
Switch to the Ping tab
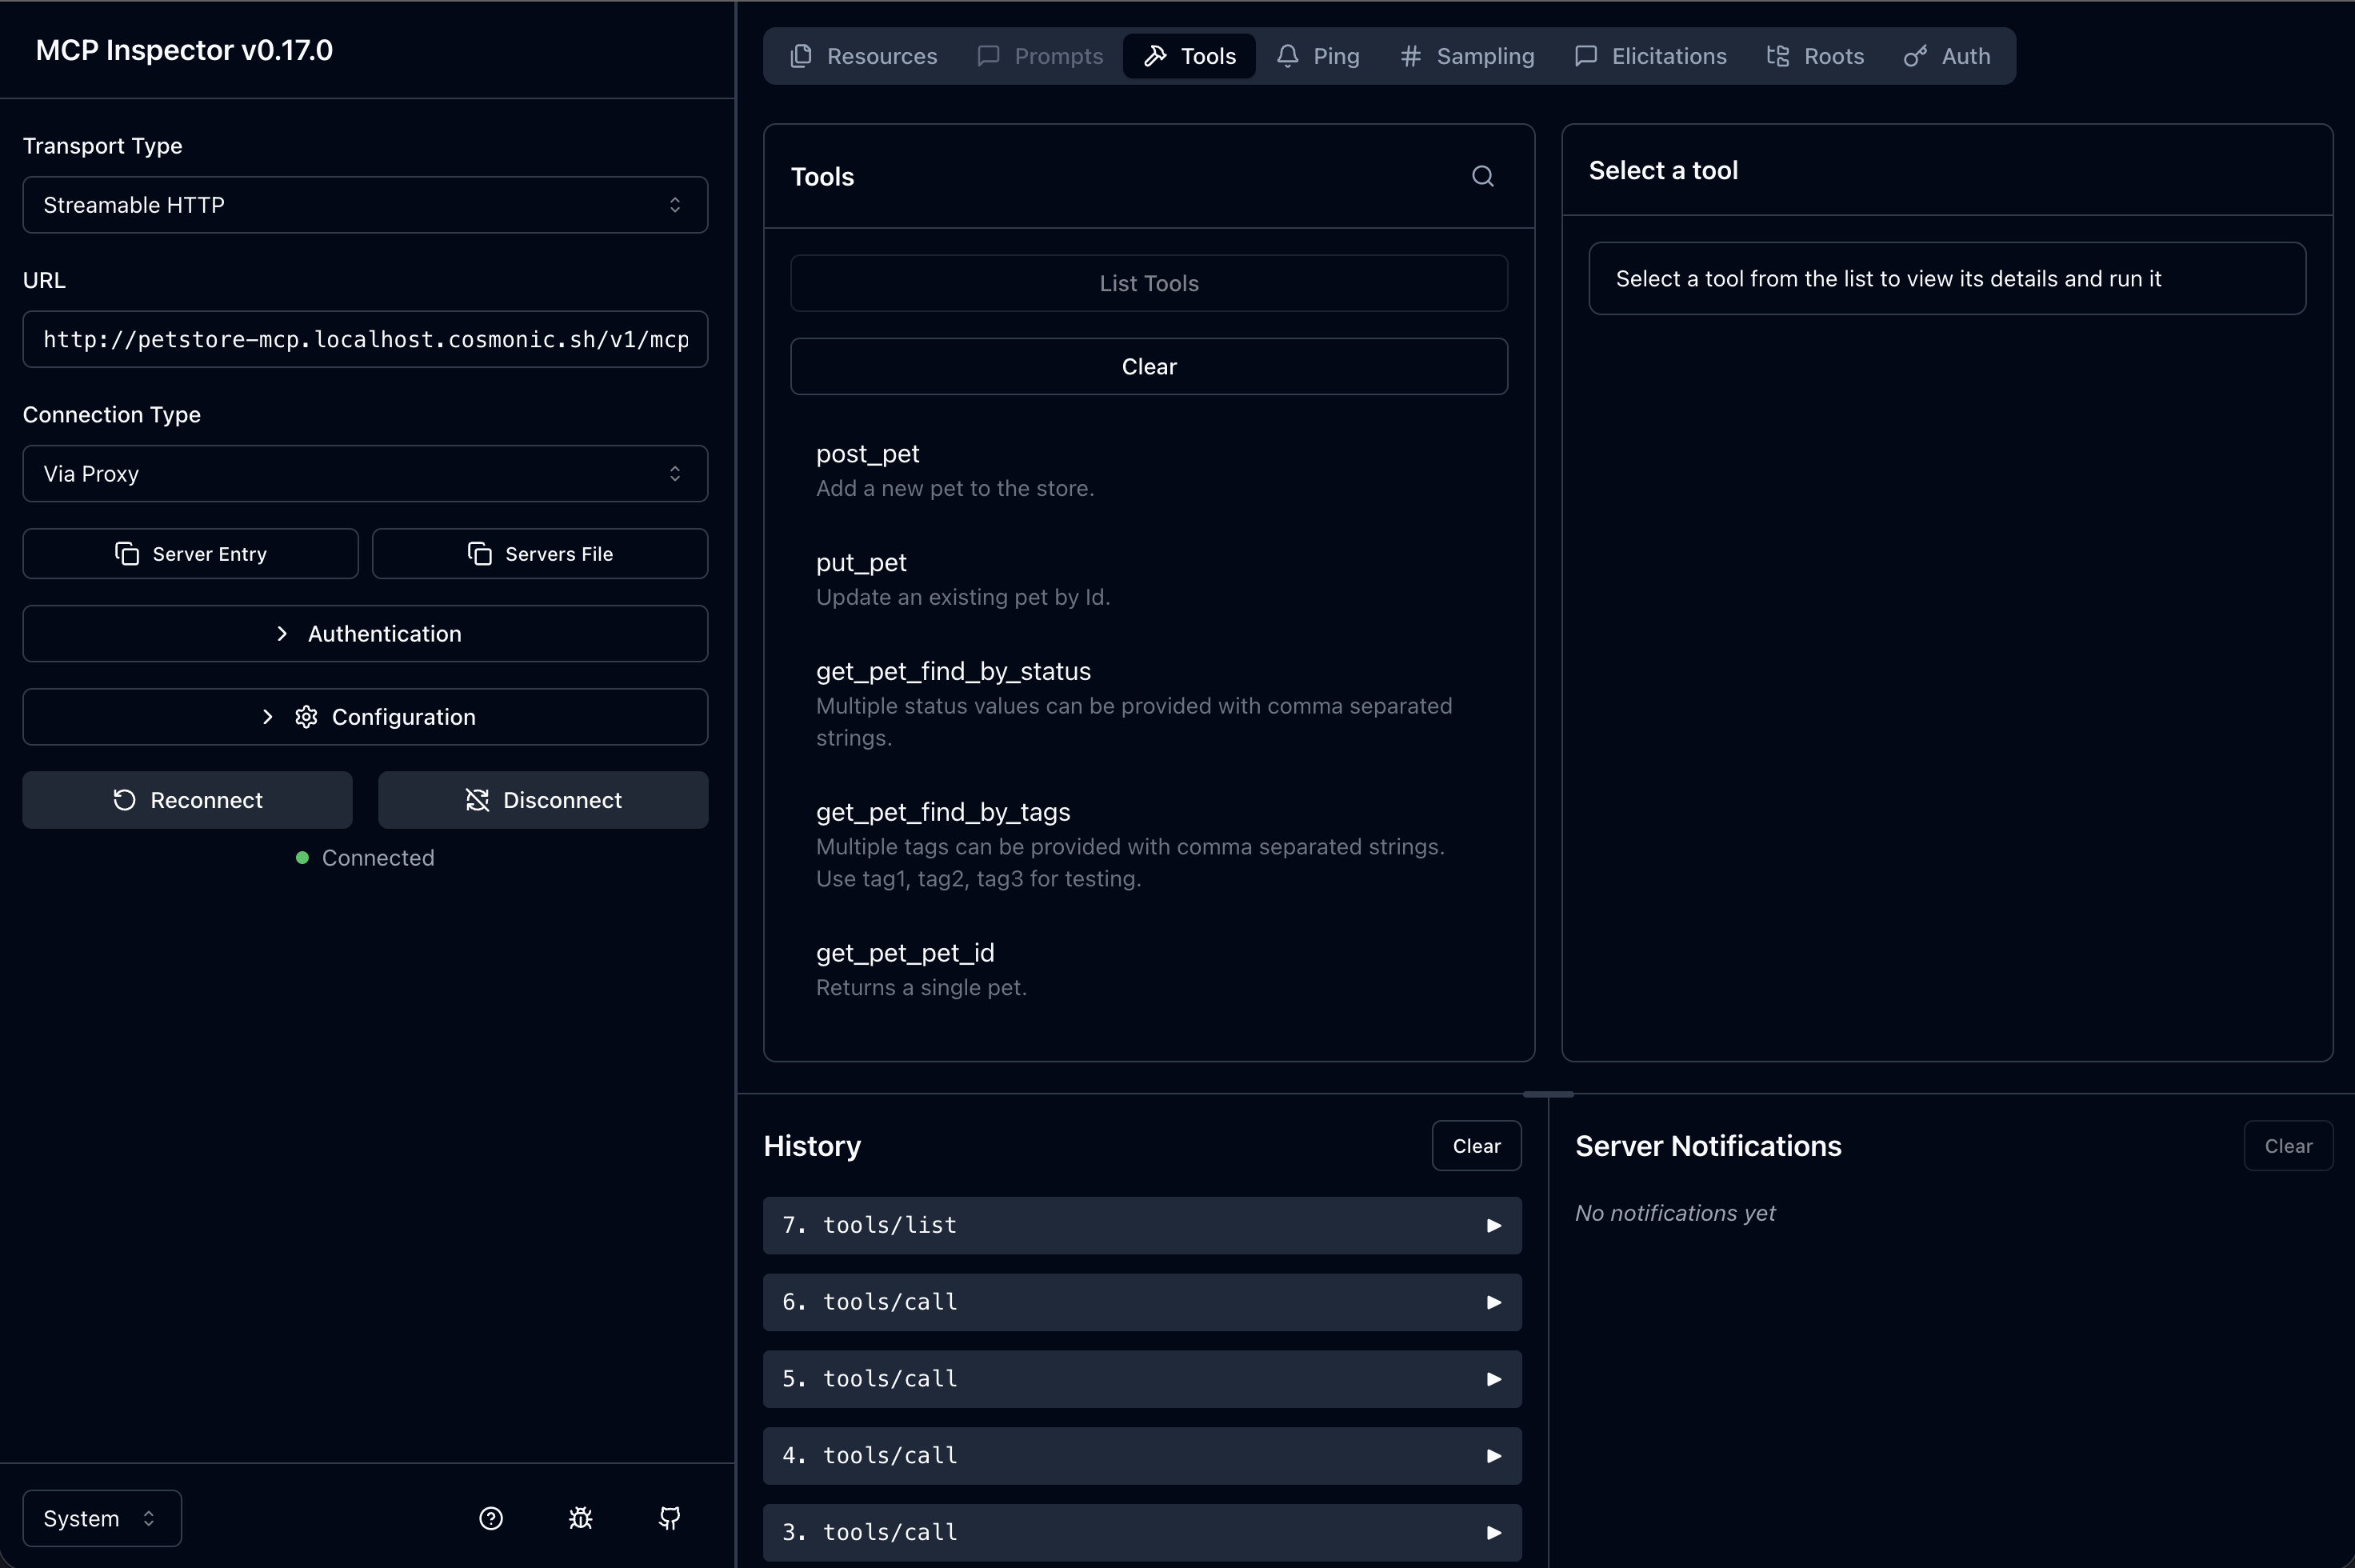(x=1318, y=56)
